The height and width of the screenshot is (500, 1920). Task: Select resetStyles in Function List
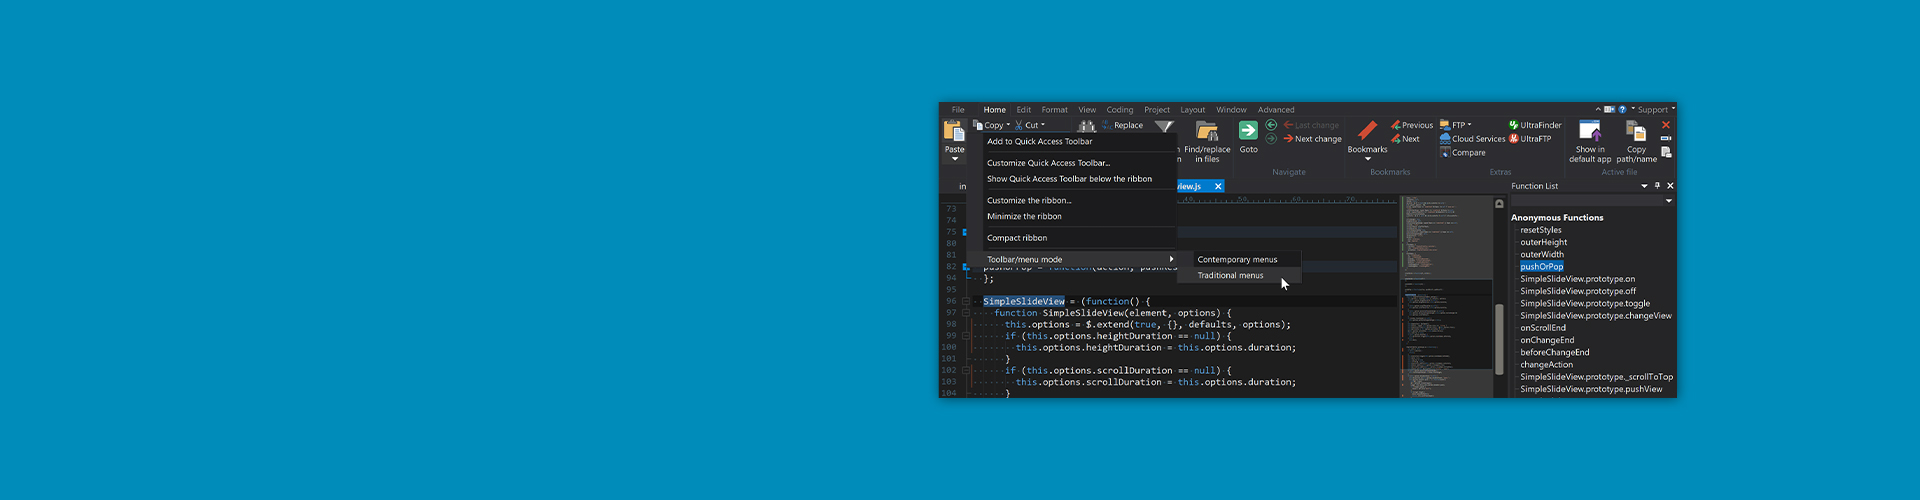pyautogui.click(x=1540, y=230)
